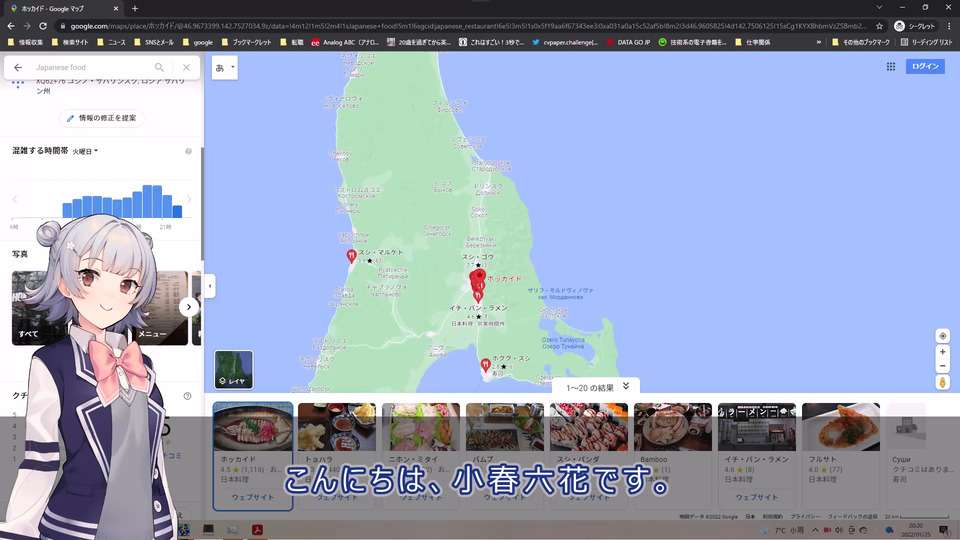
Task: Open ホッカイド result card photo
Action: (253, 427)
